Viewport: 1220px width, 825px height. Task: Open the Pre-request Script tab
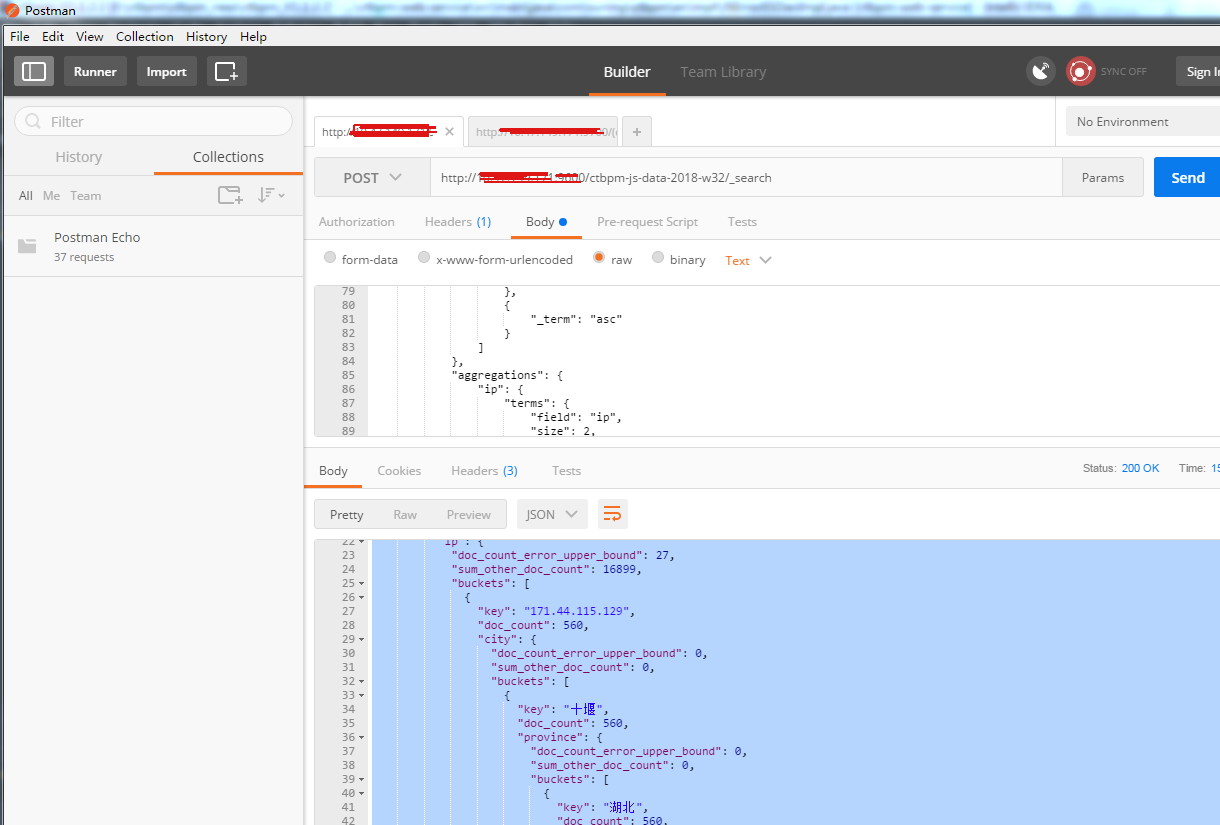(x=647, y=222)
